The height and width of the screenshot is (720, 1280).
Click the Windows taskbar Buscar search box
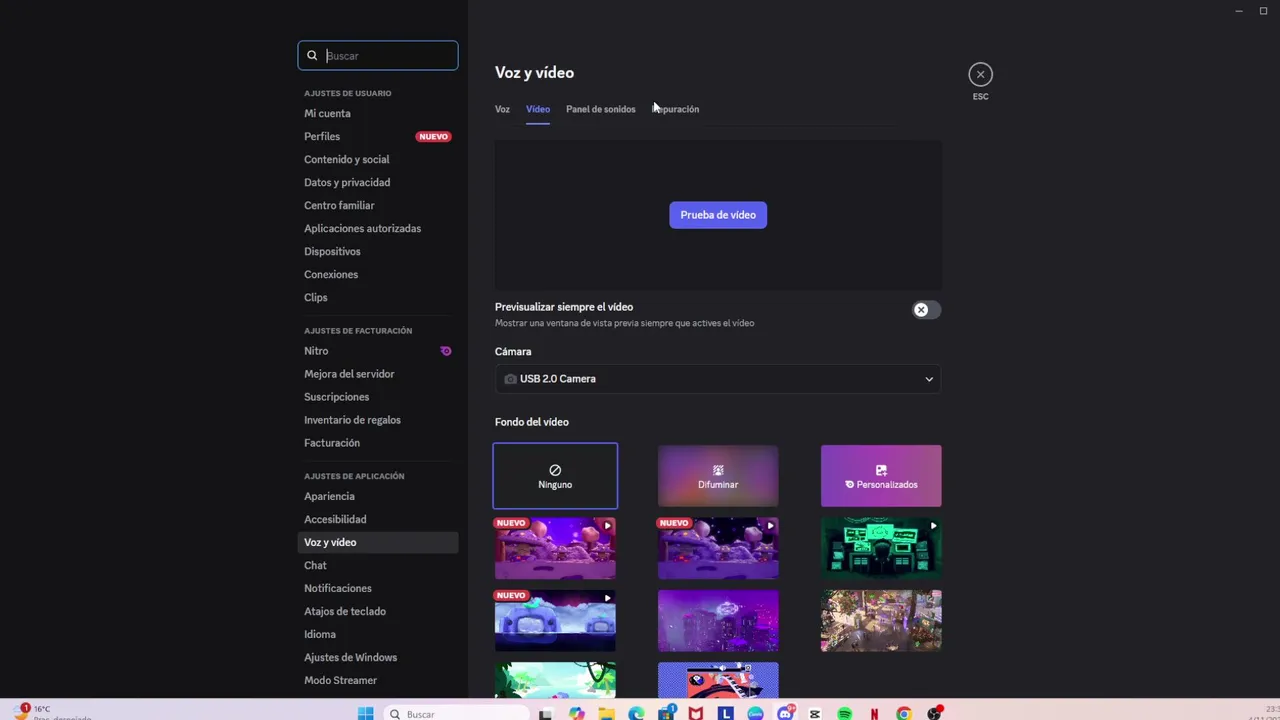tap(456, 713)
